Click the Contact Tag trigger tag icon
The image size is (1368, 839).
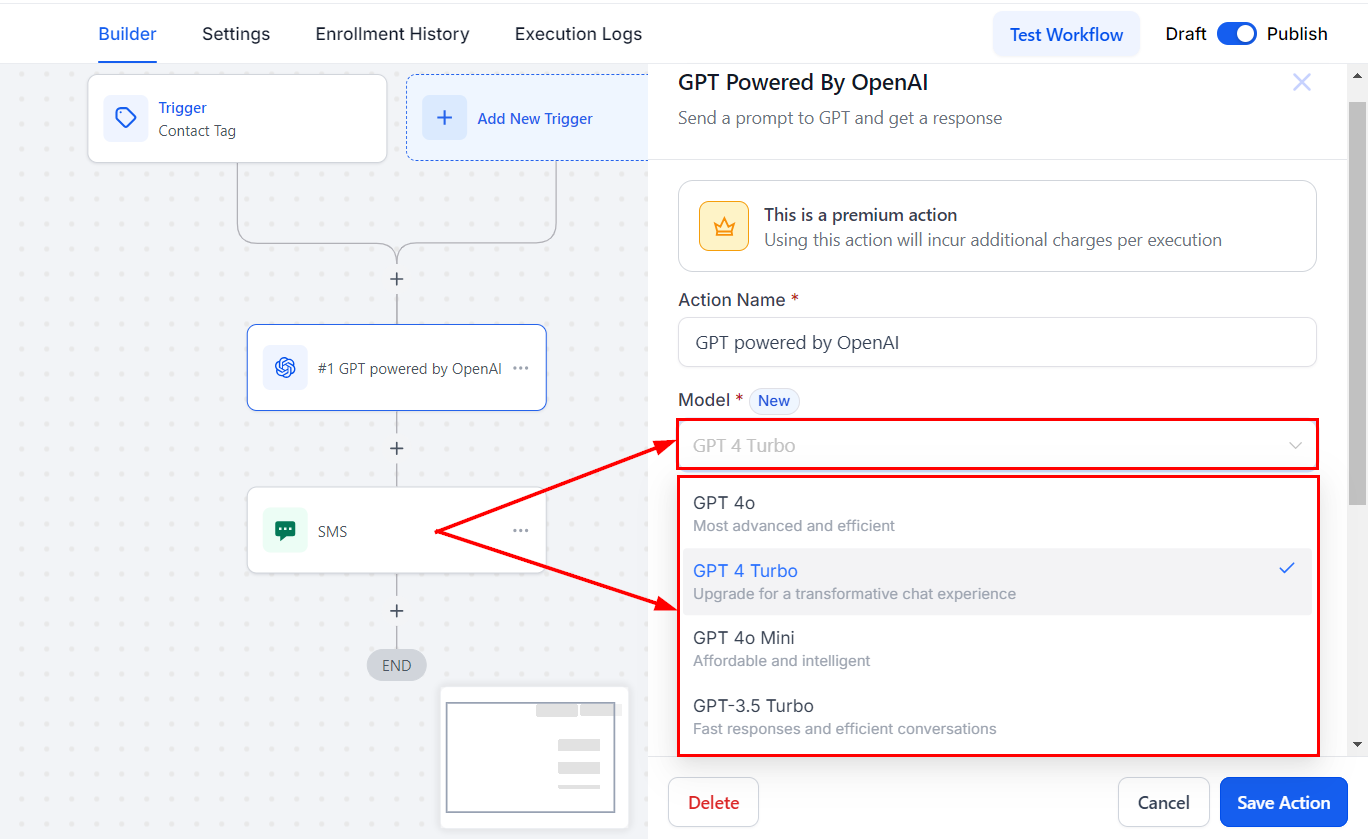click(x=126, y=118)
